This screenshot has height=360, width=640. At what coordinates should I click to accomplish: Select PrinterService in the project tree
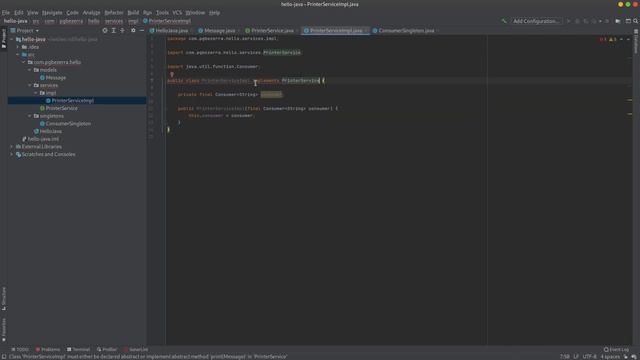click(x=61, y=108)
